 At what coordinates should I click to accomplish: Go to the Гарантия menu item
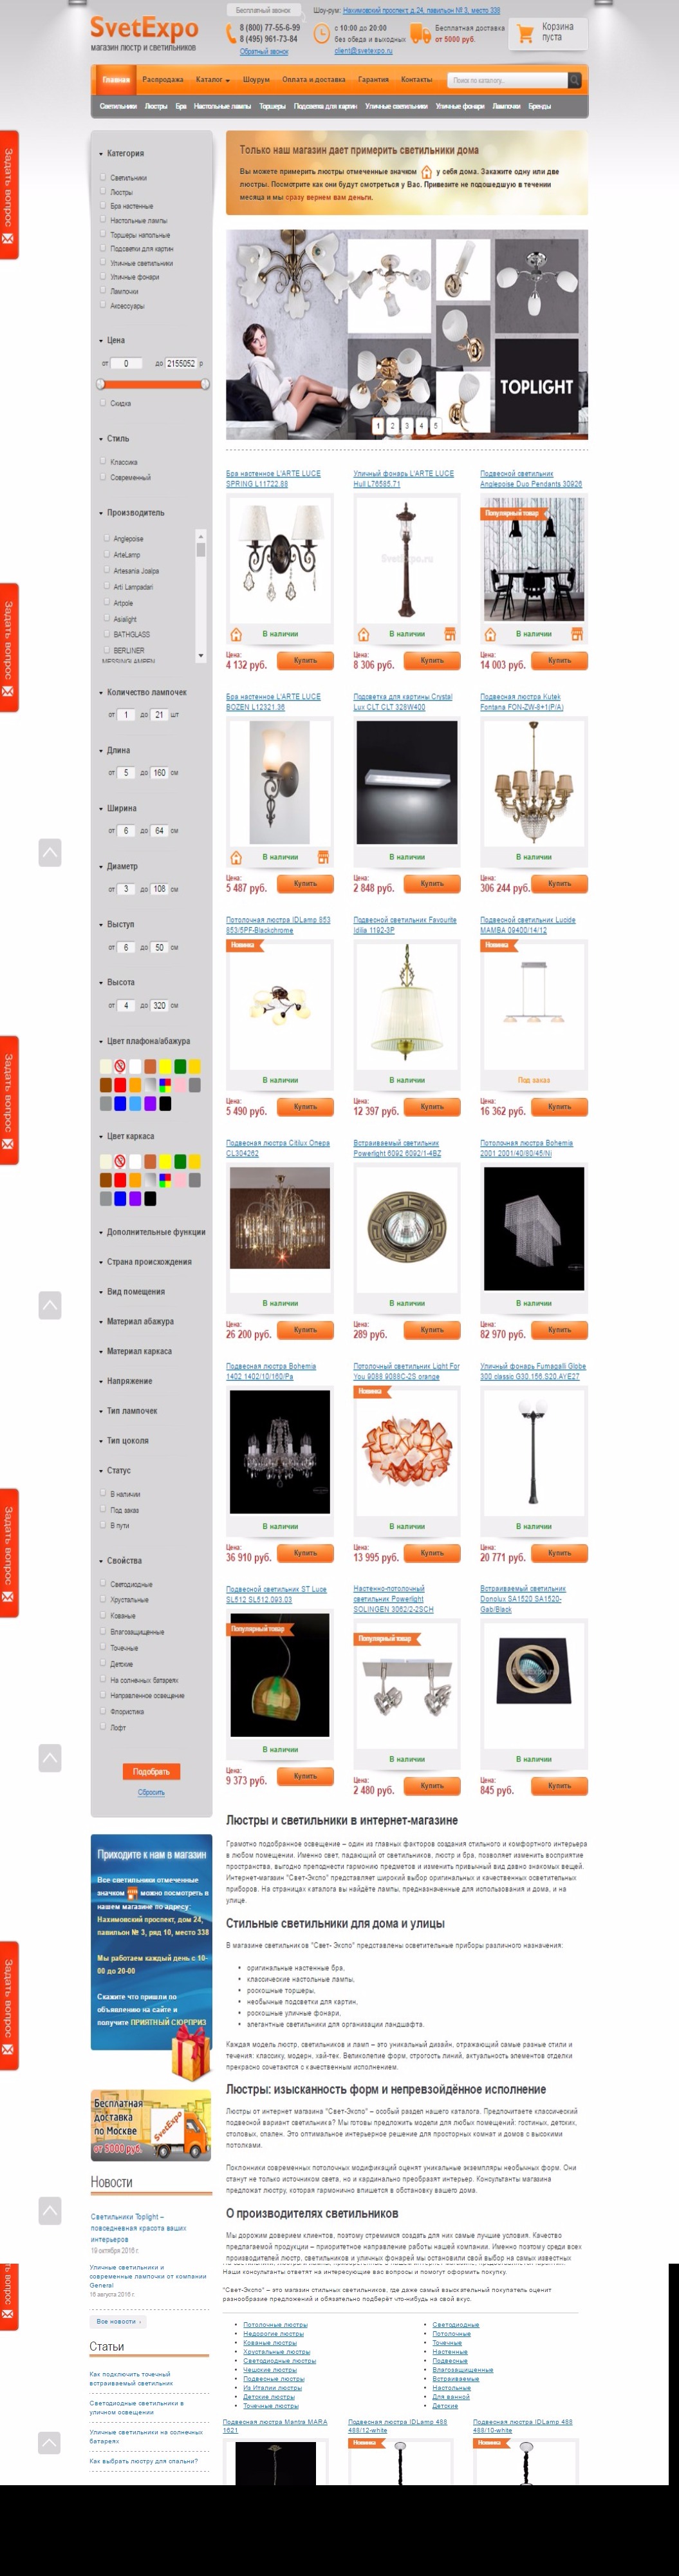(373, 79)
